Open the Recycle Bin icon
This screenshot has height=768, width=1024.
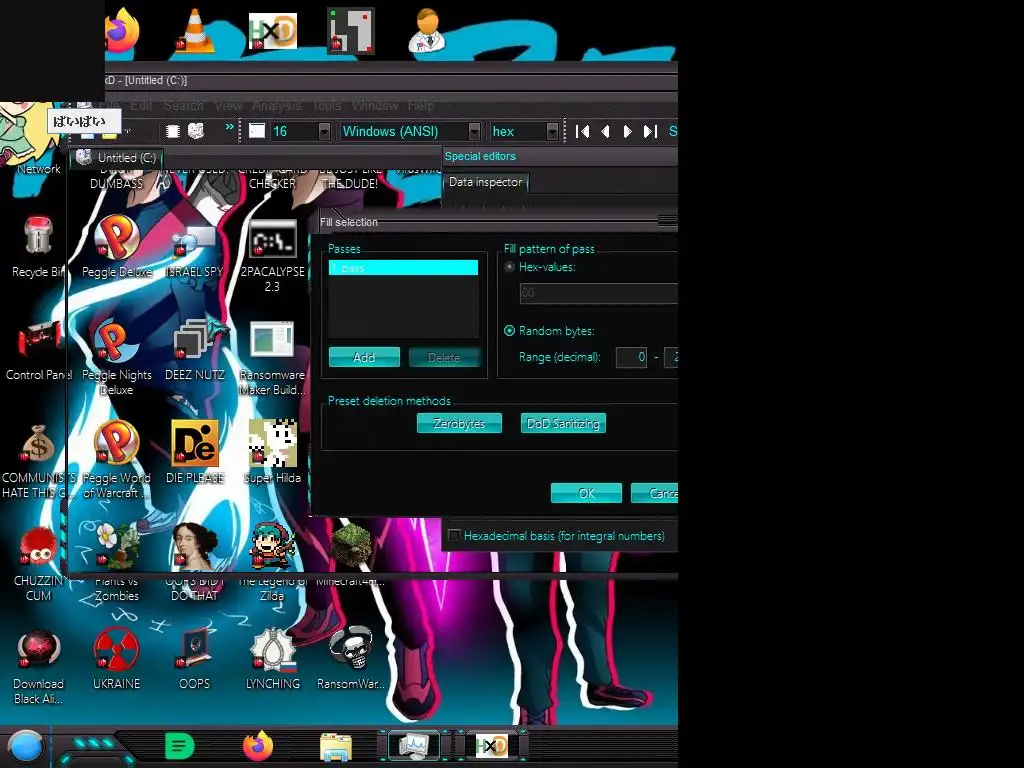click(38, 247)
